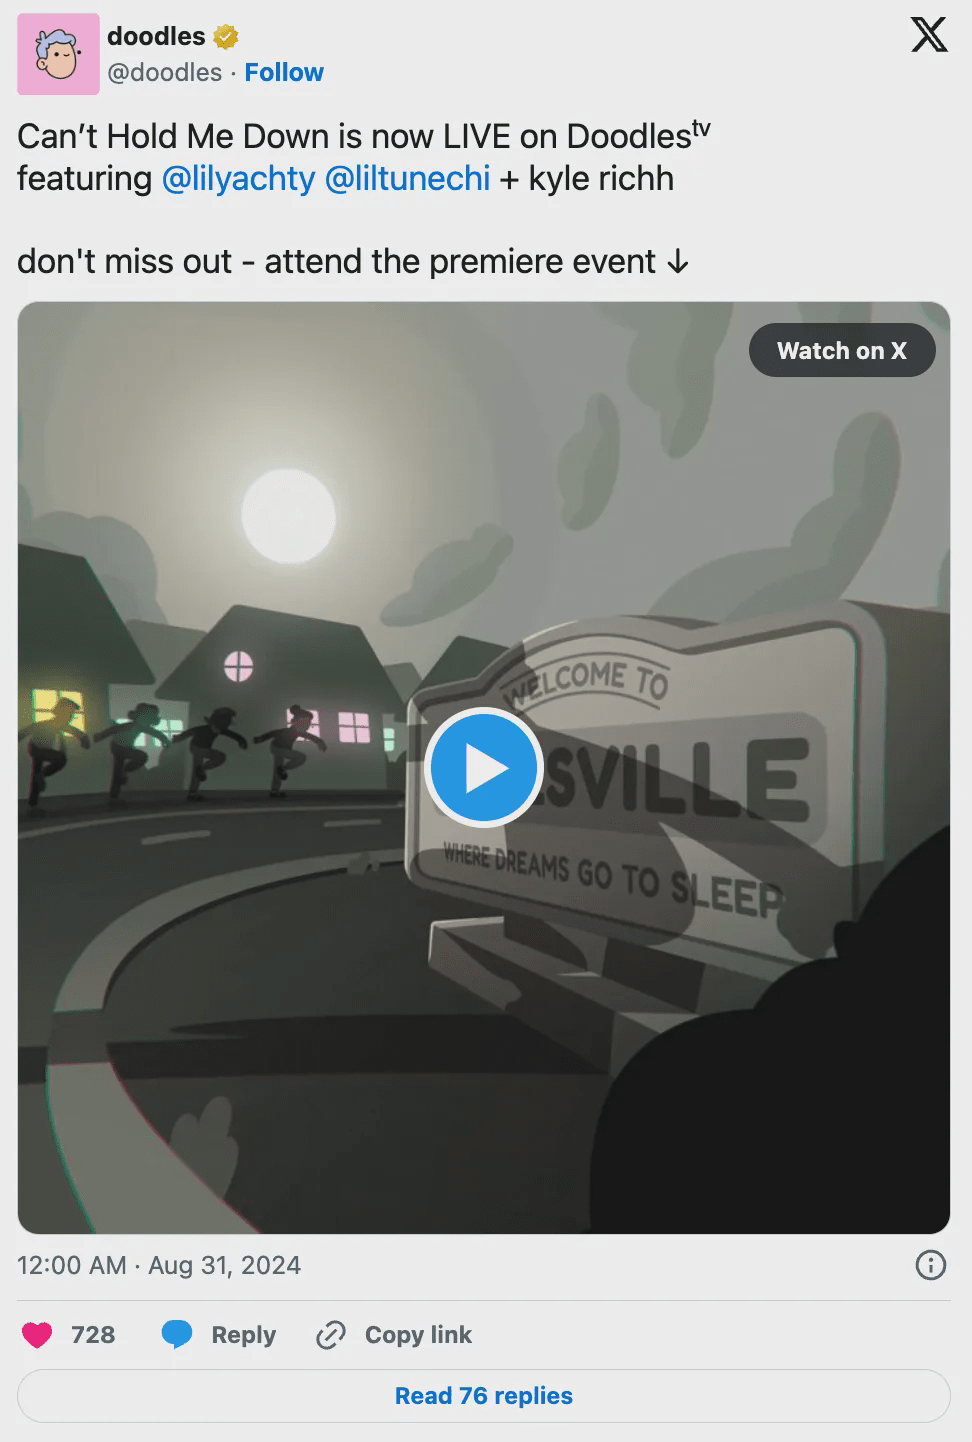Screen dimensions: 972x1442
Task: Open the @doodles handle
Action: (x=165, y=73)
